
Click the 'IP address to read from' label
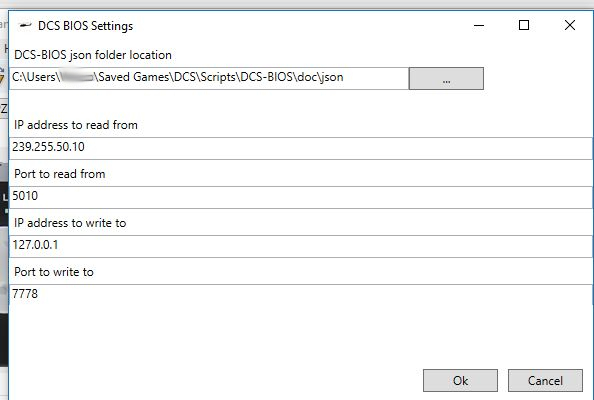point(76,125)
